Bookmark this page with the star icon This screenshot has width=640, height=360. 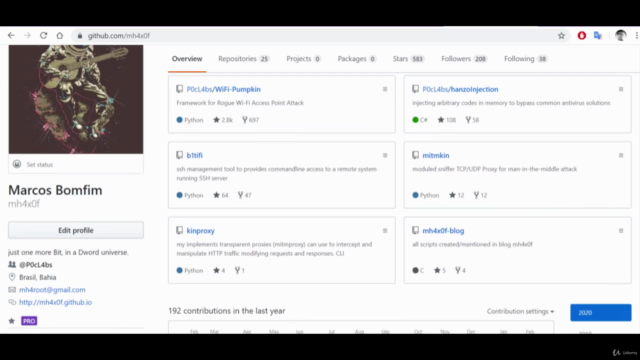pyautogui.click(x=561, y=36)
